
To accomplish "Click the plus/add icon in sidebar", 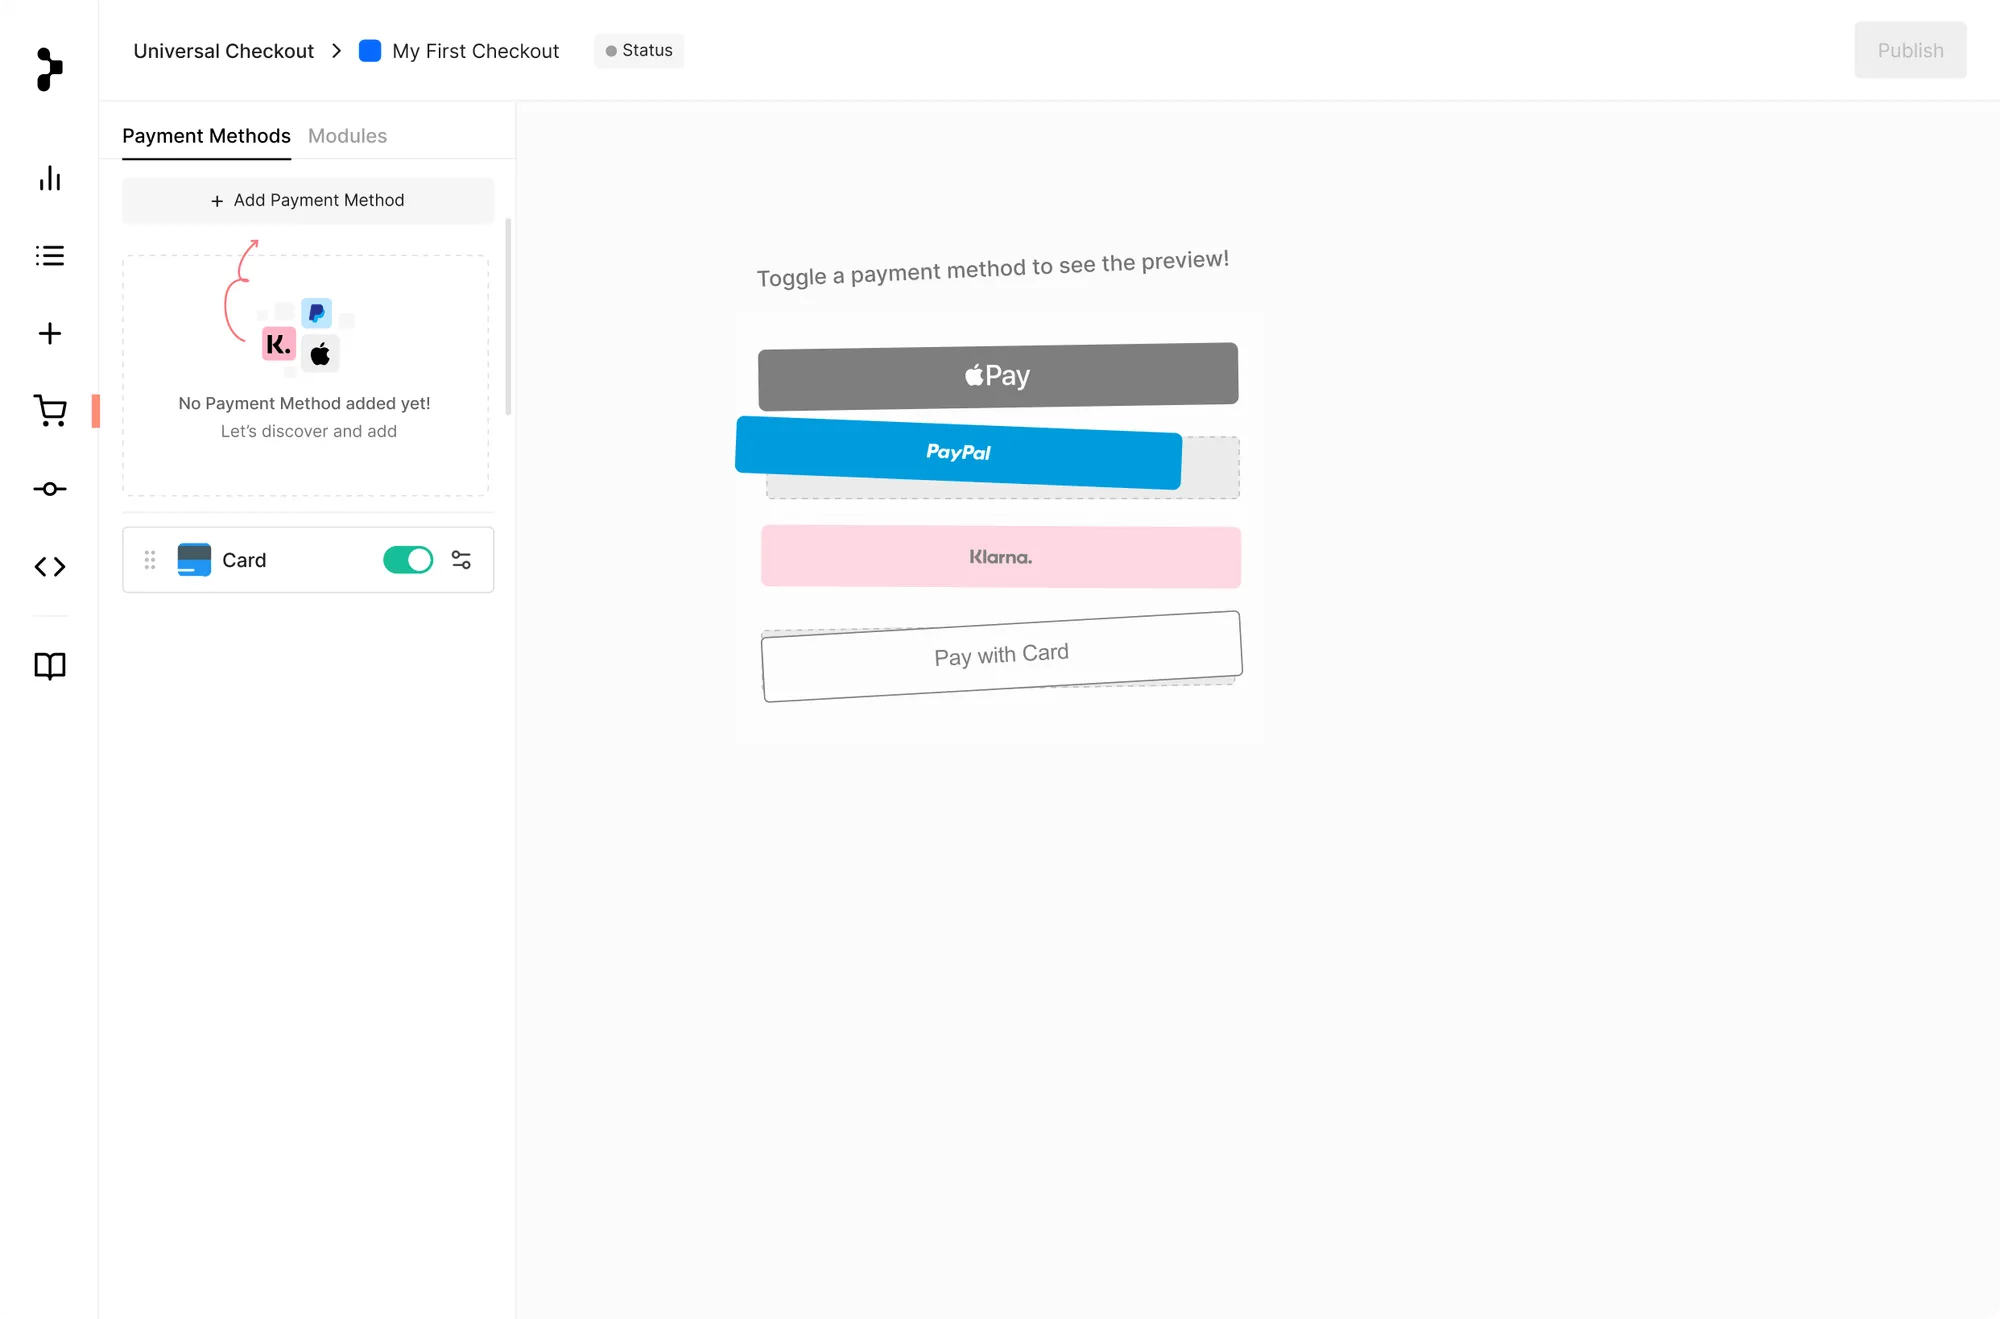I will click(49, 333).
